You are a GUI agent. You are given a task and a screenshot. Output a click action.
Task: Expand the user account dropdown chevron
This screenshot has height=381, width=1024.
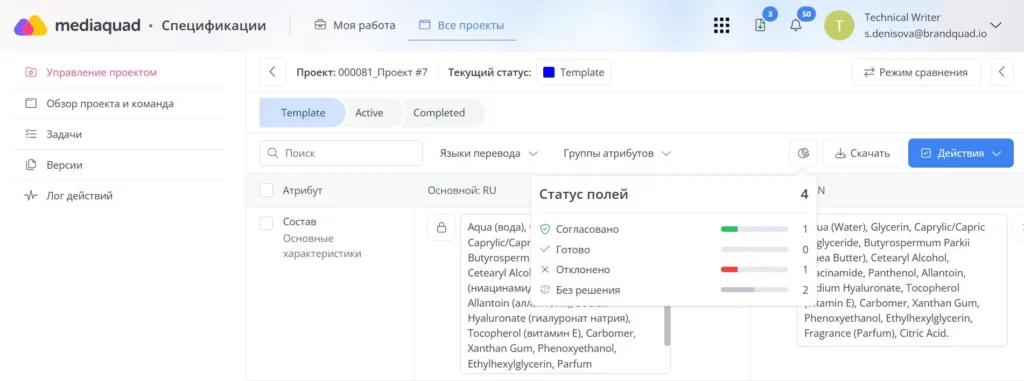[x=996, y=25]
